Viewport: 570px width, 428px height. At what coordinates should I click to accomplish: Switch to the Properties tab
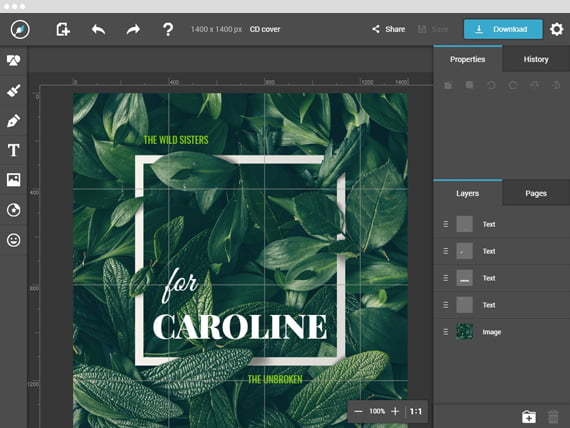point(467,59)
